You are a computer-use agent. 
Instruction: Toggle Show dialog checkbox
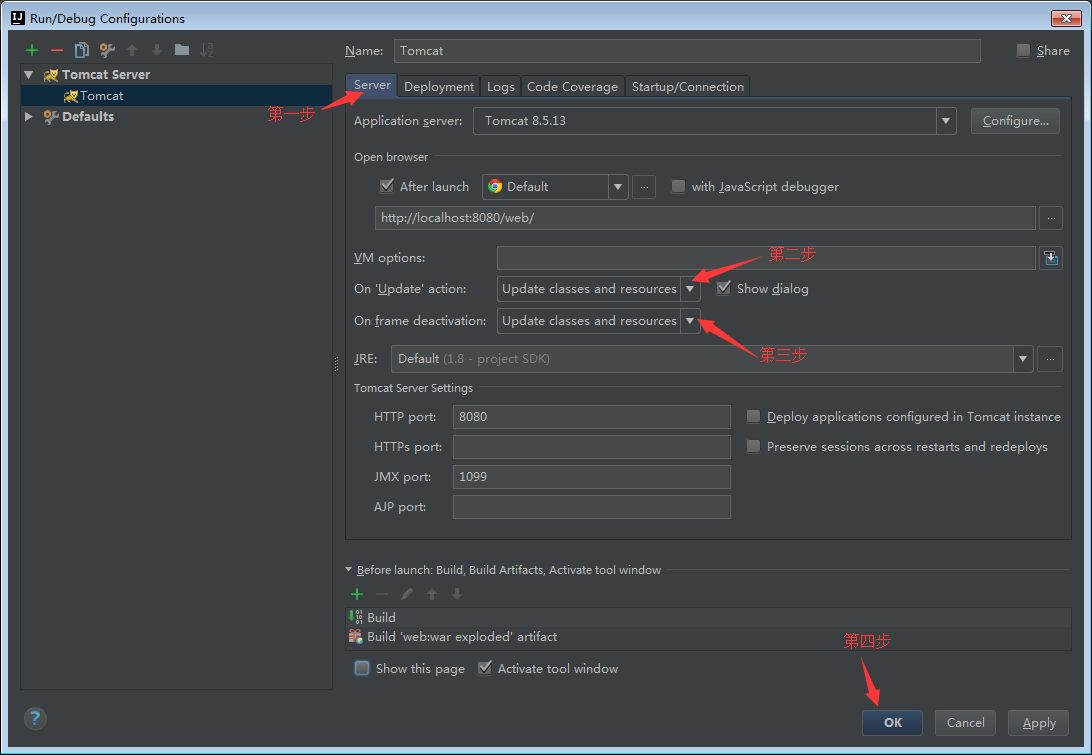[x=724, y=288]
